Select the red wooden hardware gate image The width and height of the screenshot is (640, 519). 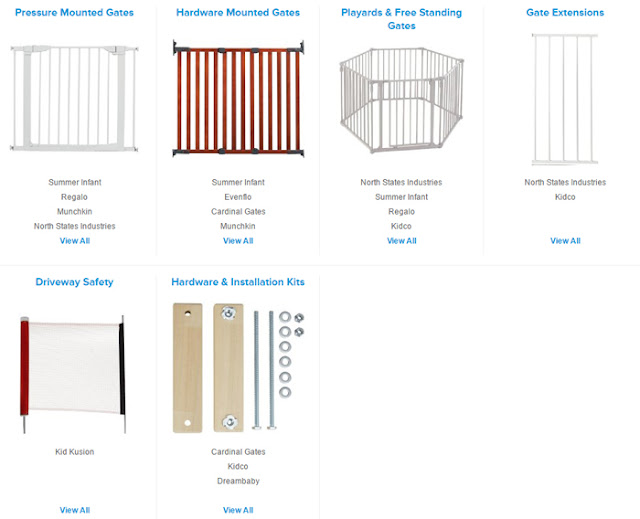[238, 98]
